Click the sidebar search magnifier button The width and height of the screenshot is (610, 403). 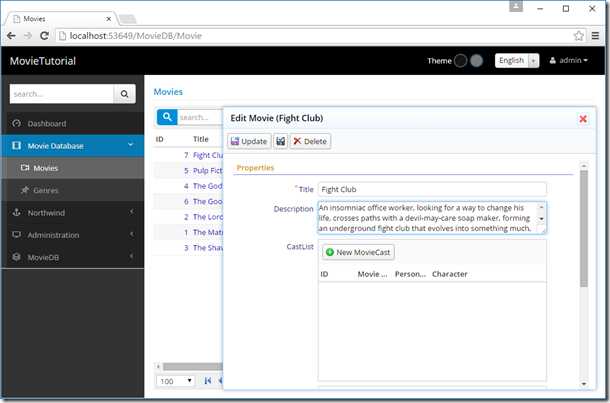tap(124, 94)
